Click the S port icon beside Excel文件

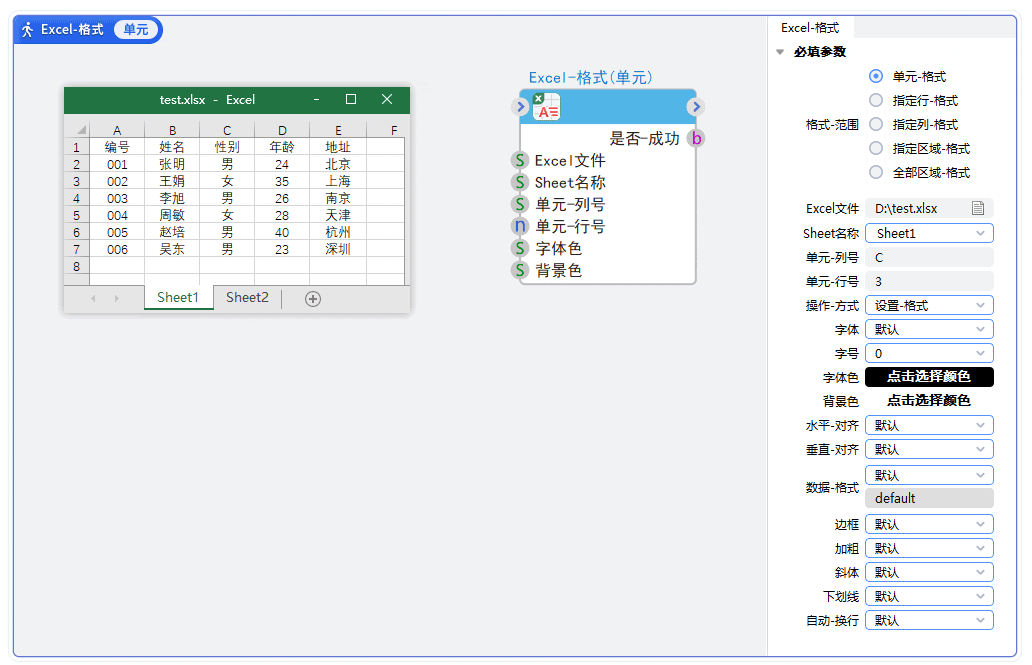point(519,161)
